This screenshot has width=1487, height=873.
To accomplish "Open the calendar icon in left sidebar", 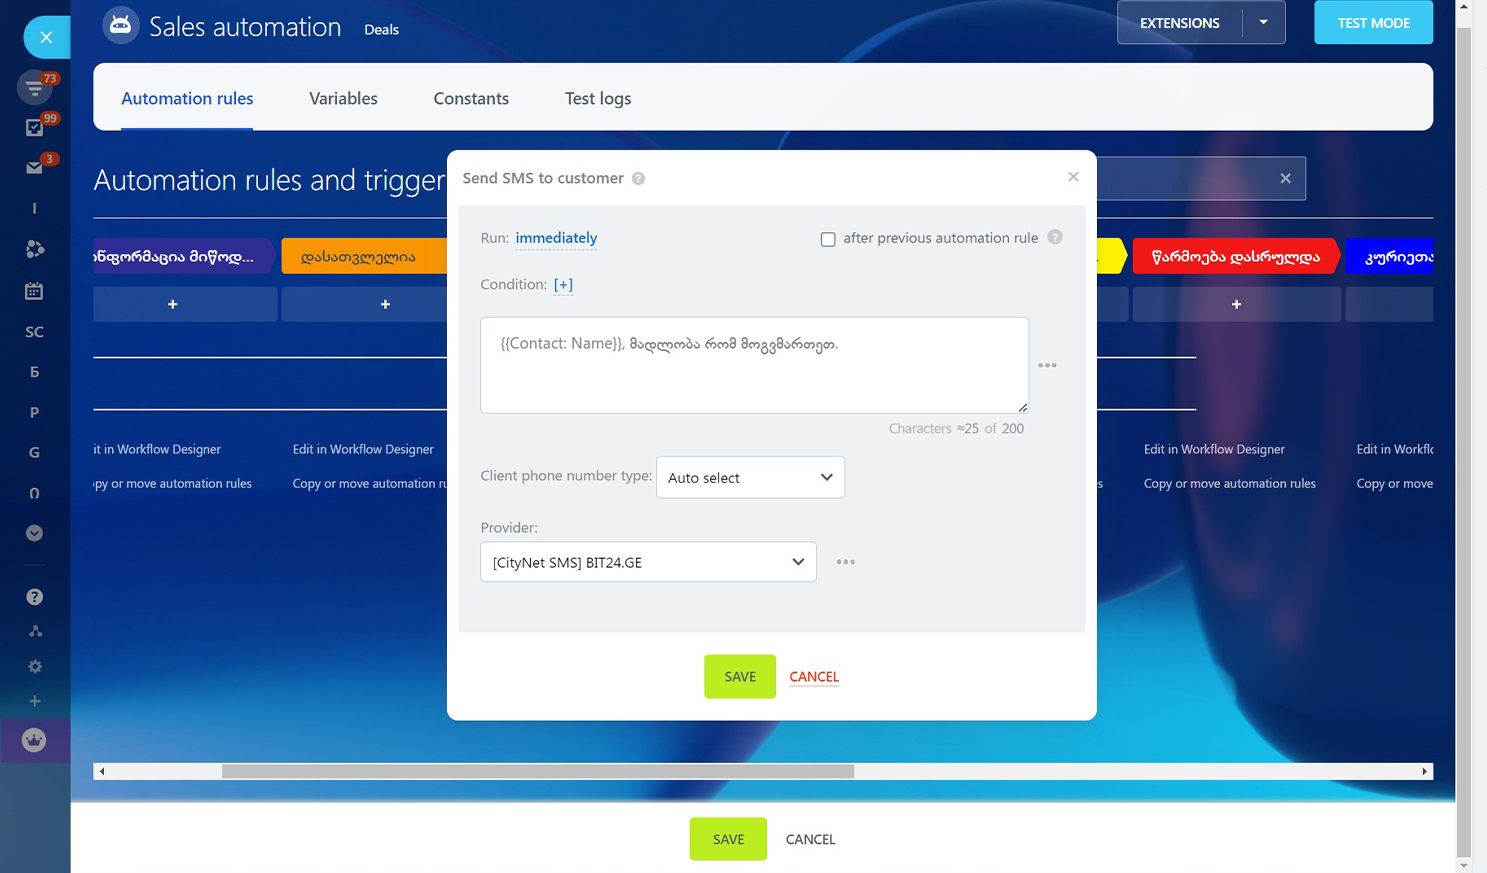I will (34, 291).
